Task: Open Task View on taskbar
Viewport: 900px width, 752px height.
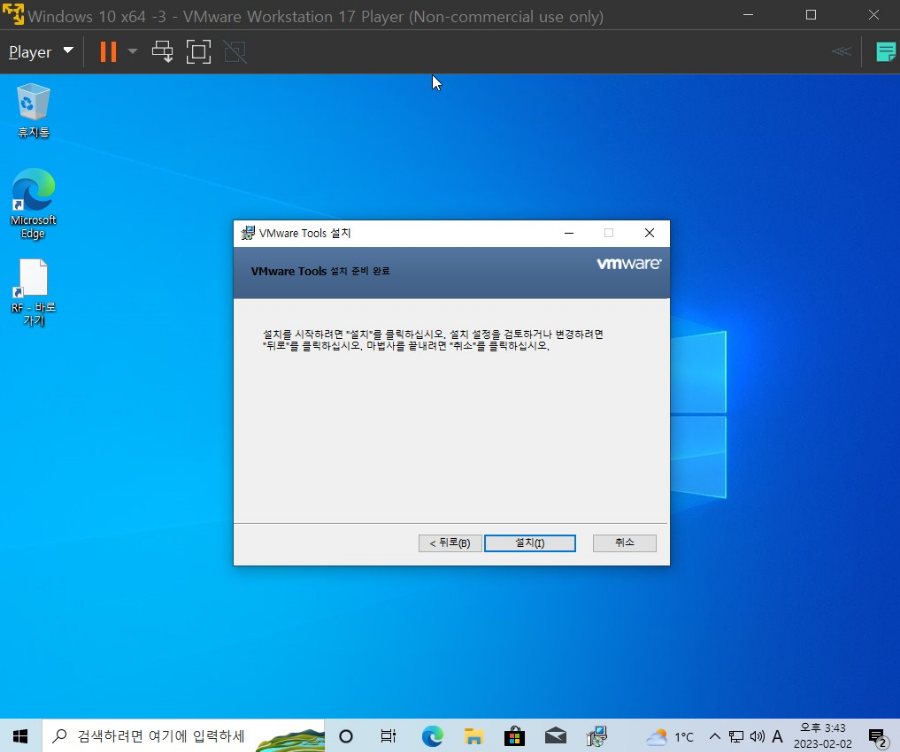Action: (389, 736)
